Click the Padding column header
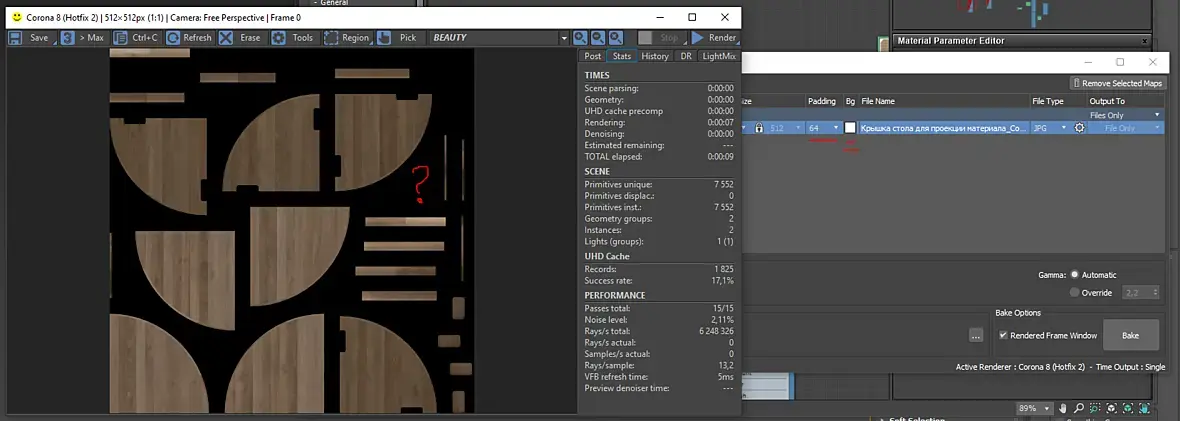Image resolution: width=1180 pixels, height=421 pixels. [x=821, y=101]
